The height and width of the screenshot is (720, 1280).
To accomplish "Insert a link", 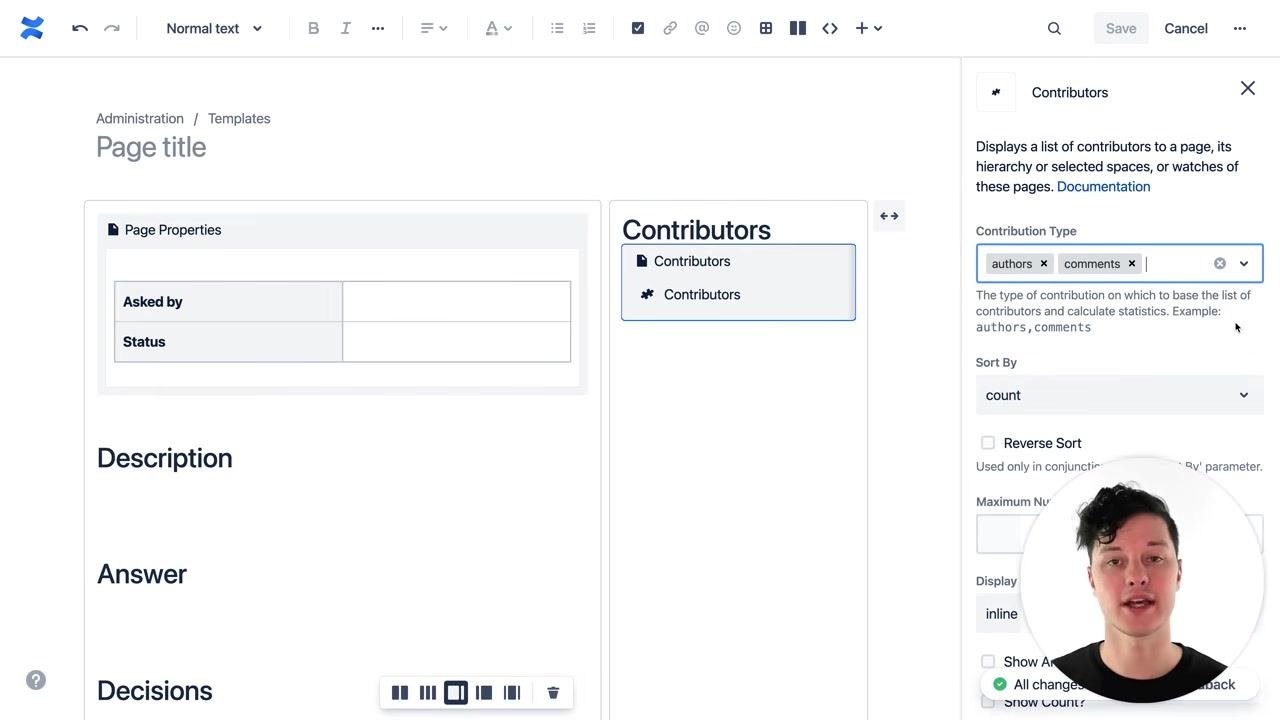I will 670,28.
